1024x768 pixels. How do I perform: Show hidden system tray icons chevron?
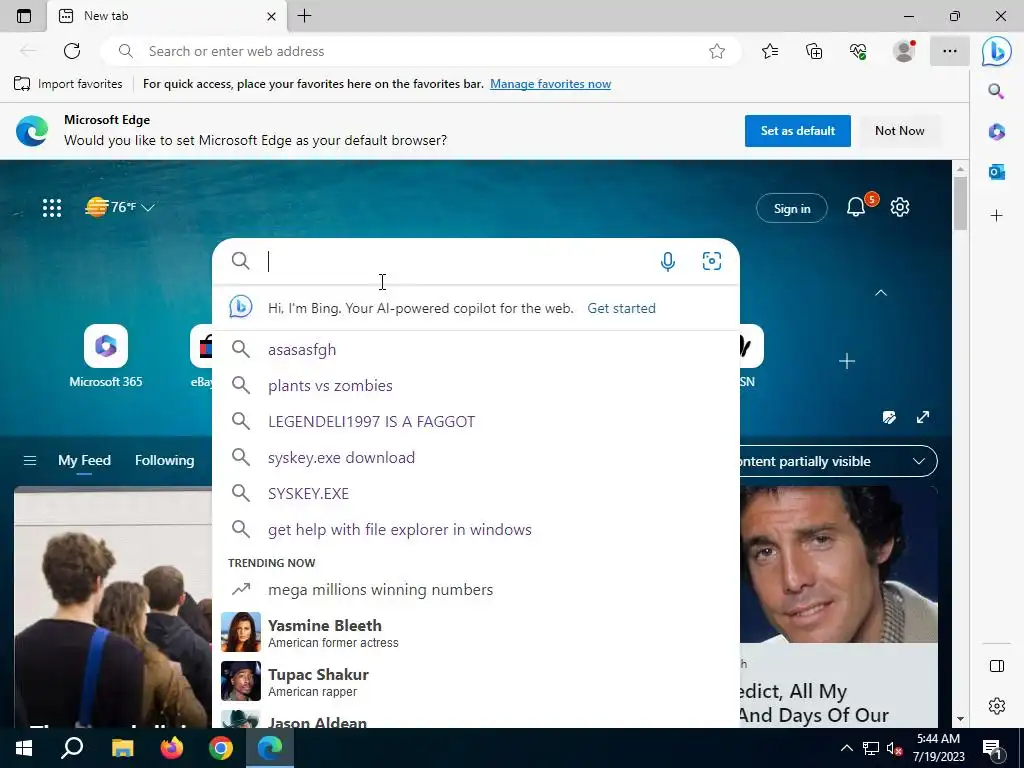(x=846, y=748)
